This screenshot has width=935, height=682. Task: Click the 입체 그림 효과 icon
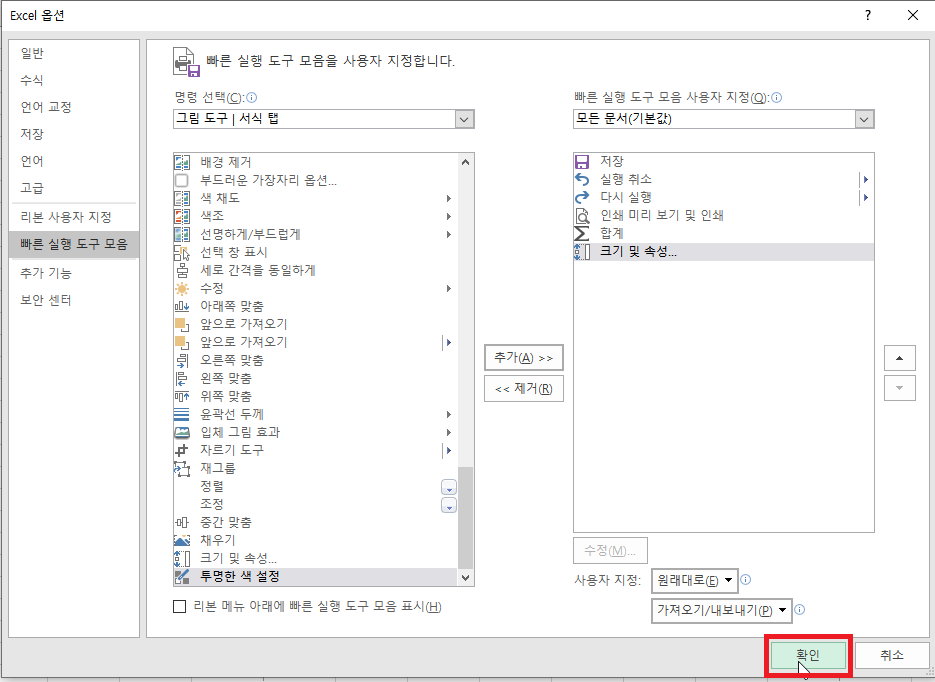click(x=182, y=432)
